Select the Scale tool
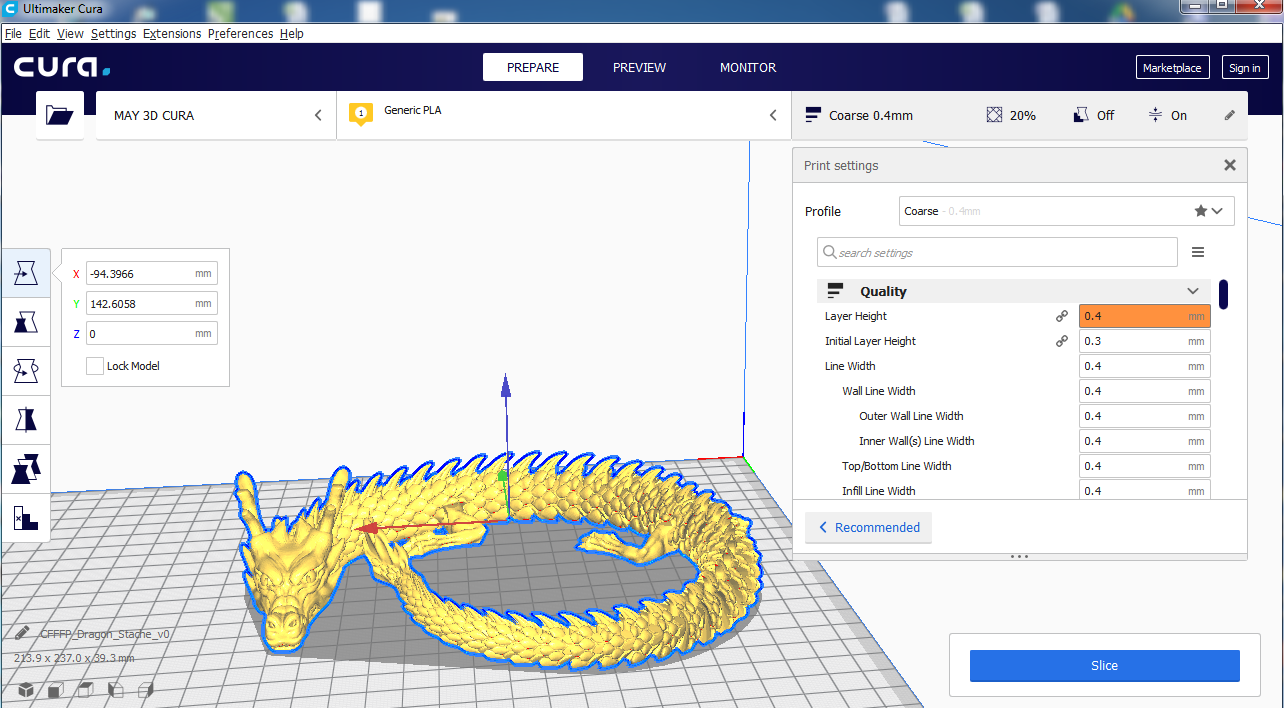 26,321
